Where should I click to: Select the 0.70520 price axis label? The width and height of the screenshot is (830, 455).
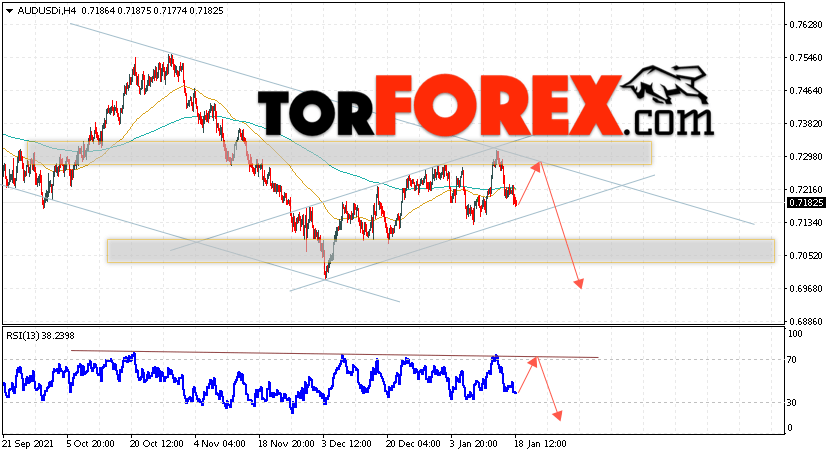click(x=806, y=256)
